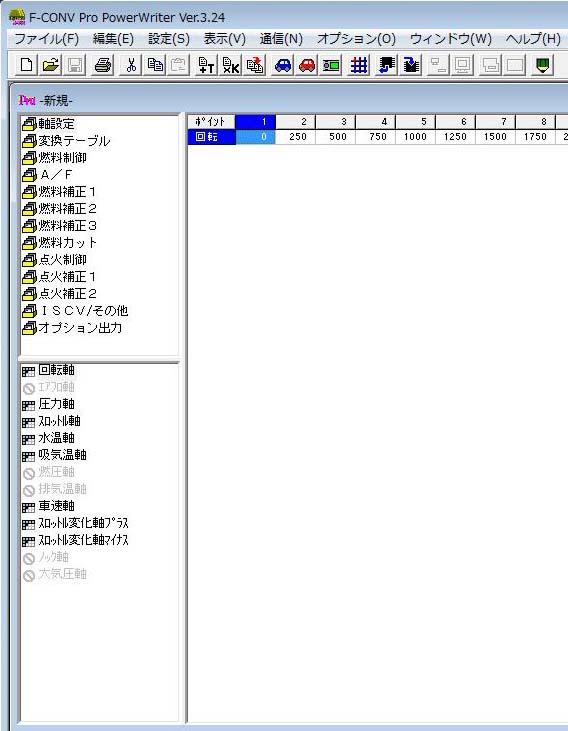Viewport: 568px width, 731px height.
Task: Click the disabled エアフロ軸 item
Action: click(48, 387)
